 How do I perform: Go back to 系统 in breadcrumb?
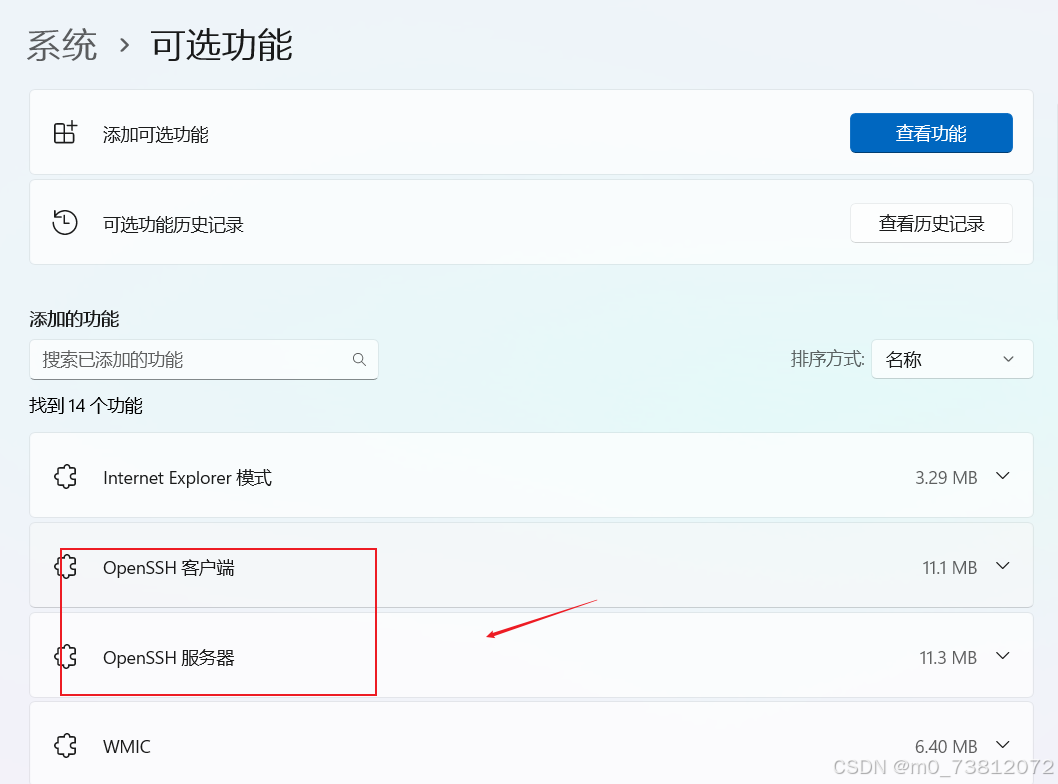[62, 46]
